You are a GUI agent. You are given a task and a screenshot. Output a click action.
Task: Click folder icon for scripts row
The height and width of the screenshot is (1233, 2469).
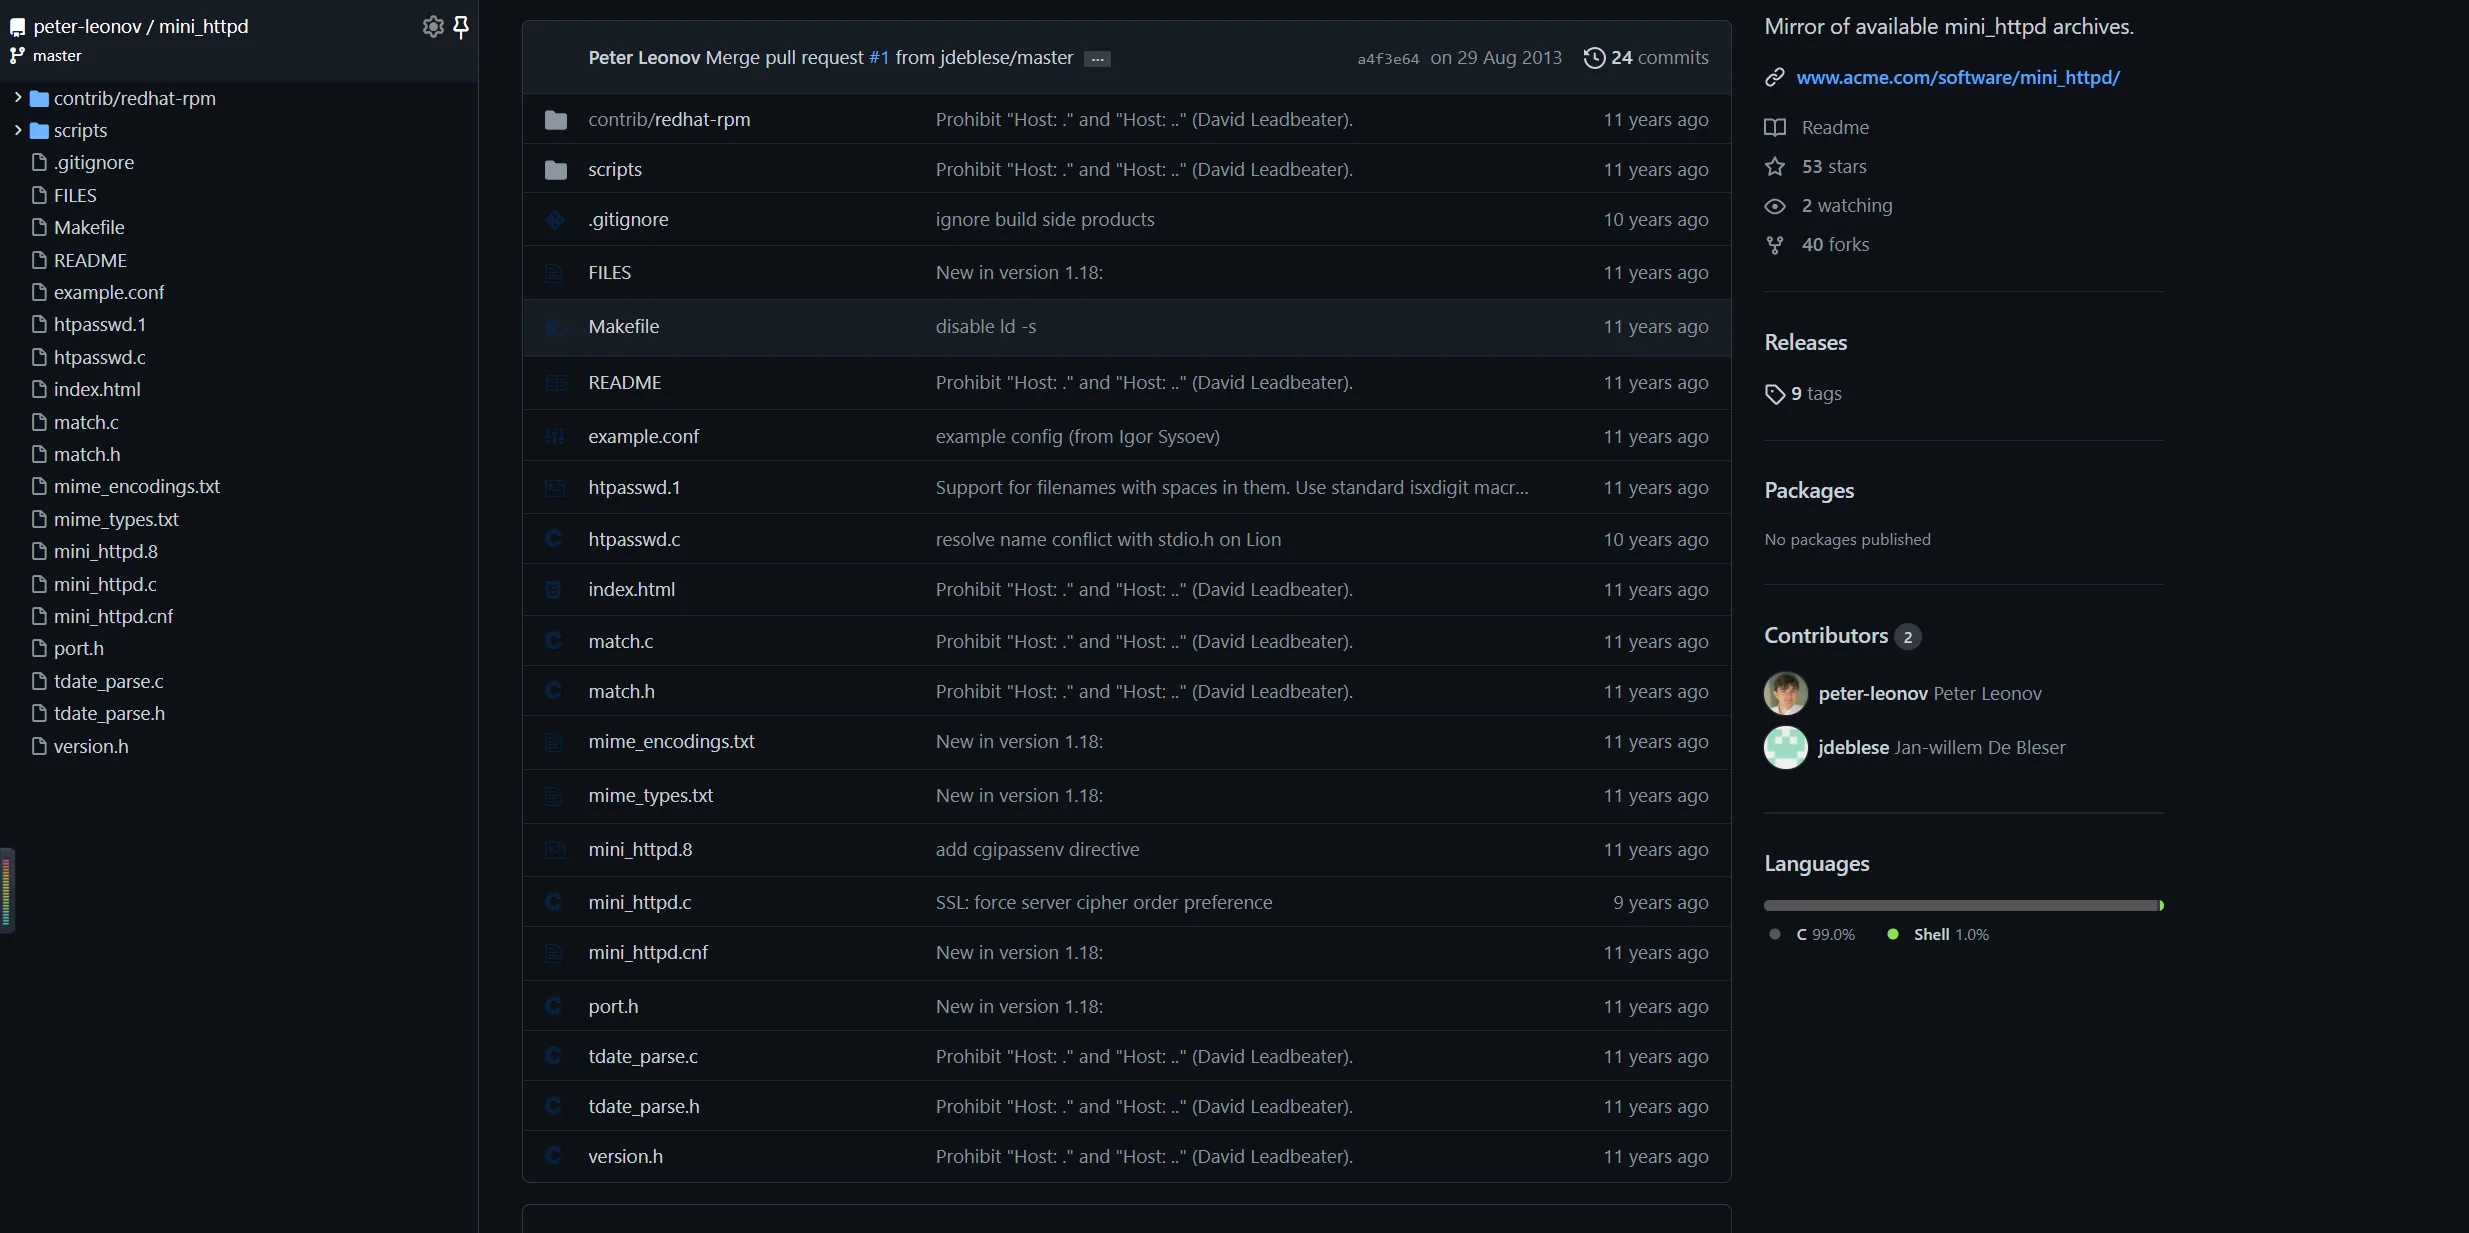[x=556, y=170]
